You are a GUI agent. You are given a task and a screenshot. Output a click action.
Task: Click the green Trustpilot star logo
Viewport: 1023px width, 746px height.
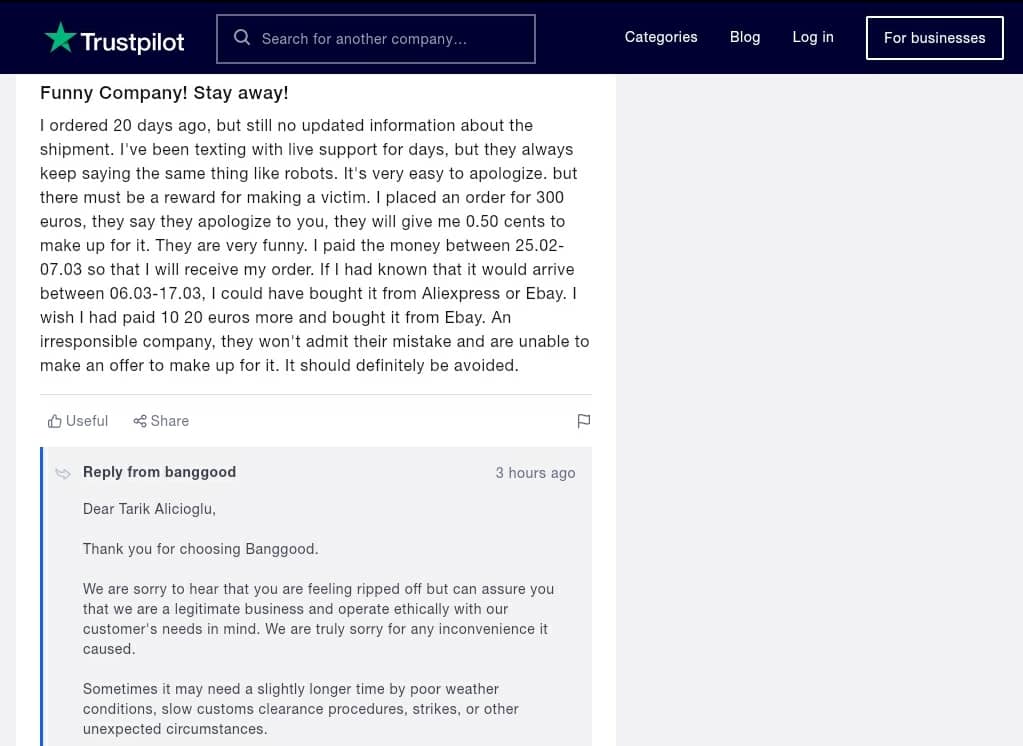click(x=60, y=37)
